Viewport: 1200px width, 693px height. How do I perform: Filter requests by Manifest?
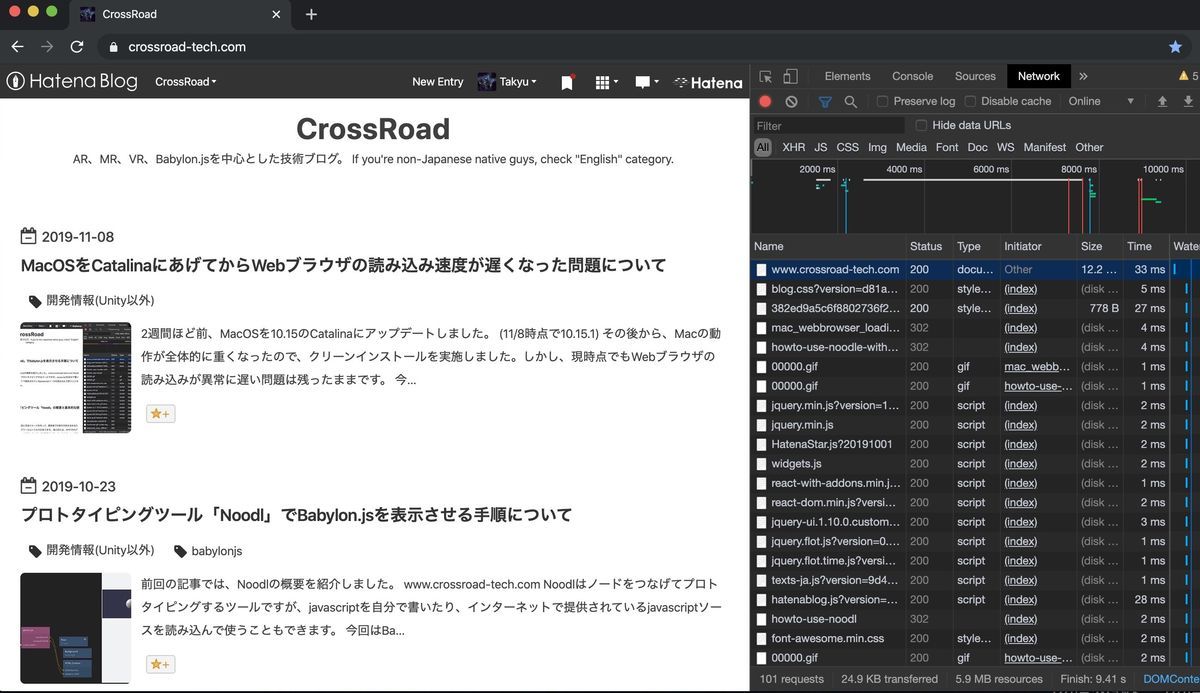(1044, 147)
